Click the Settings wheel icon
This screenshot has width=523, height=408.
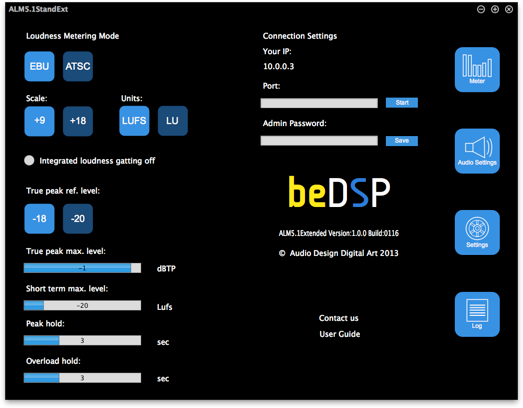coord(477,233)
